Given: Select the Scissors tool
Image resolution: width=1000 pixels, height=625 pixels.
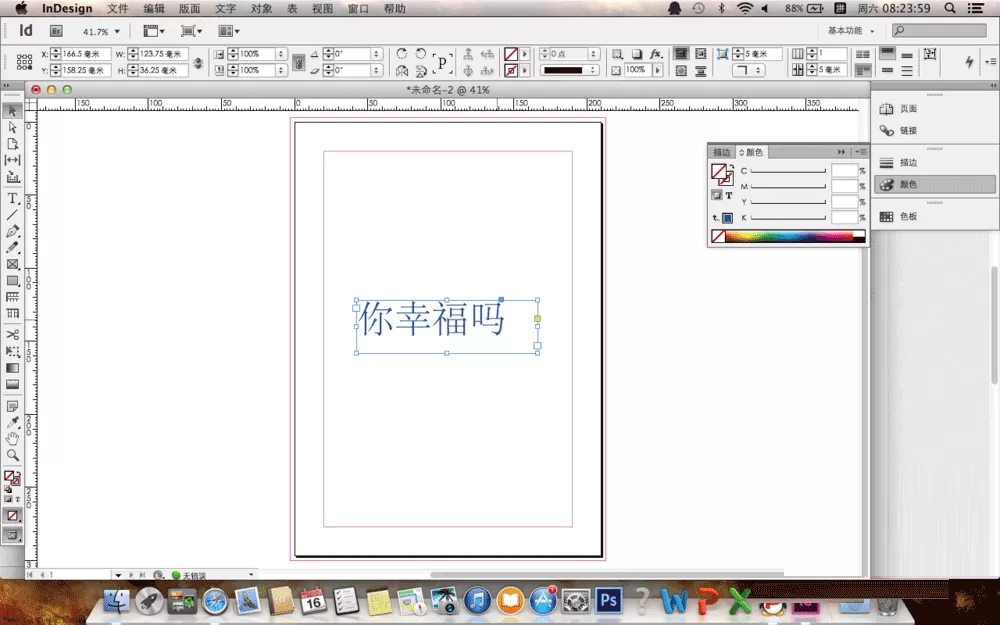Looking at the screenshot, I should click(12, 335).
